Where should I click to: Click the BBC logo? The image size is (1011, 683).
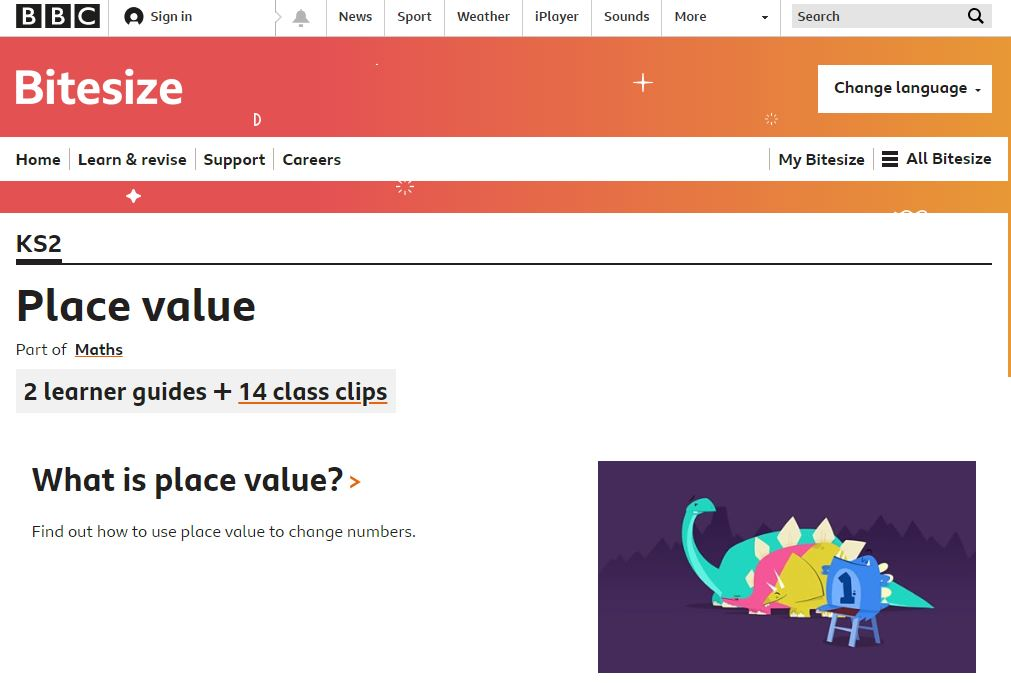point(58,17)
